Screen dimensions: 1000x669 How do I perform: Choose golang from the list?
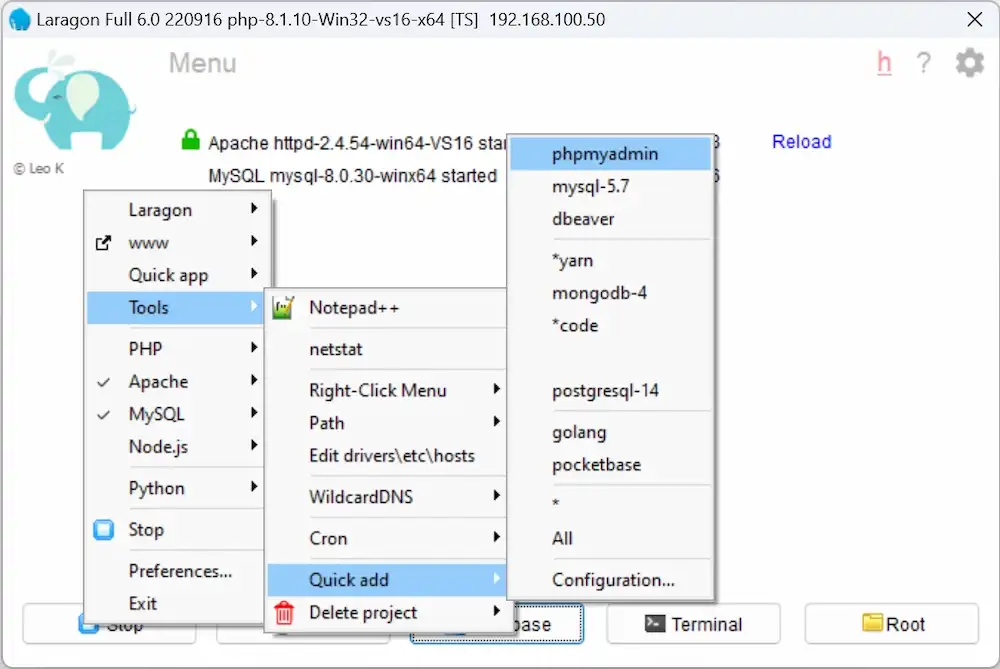click(610, 432)
